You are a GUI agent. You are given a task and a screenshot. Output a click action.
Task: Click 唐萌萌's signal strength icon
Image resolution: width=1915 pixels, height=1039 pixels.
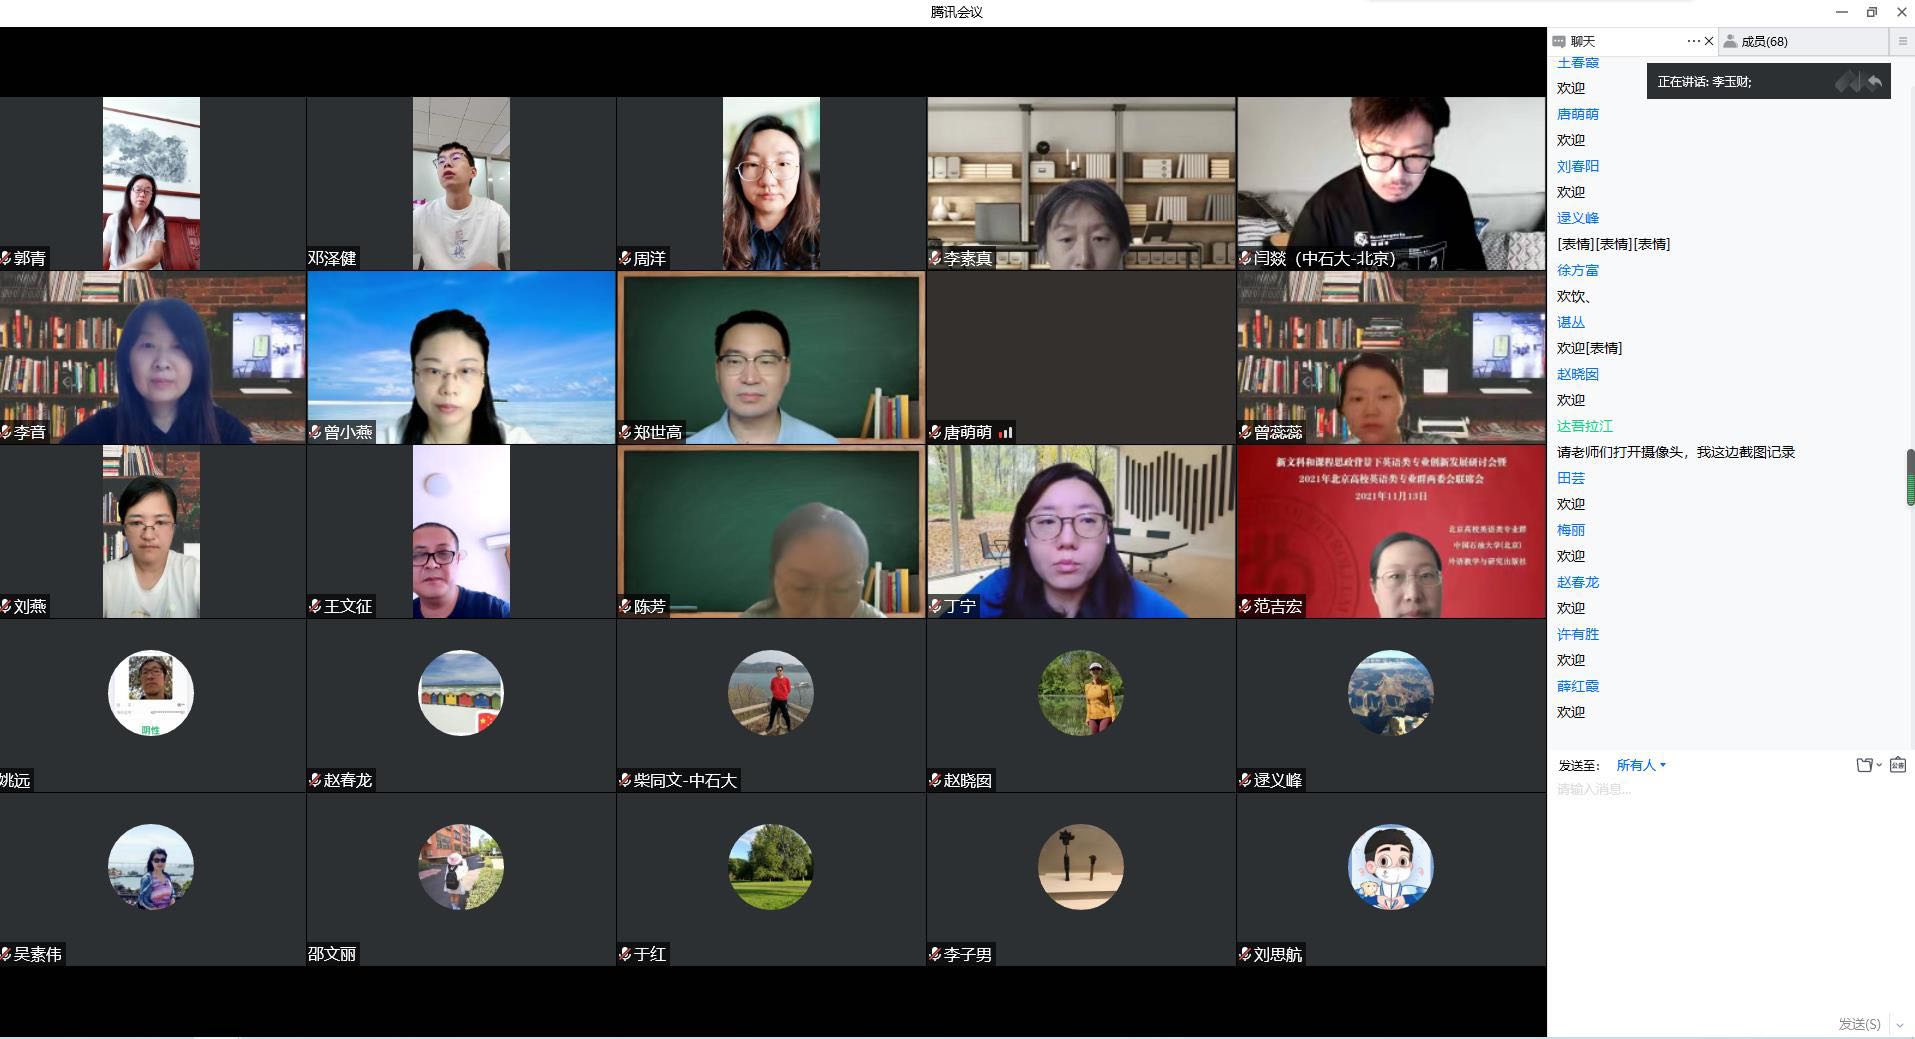coord(1005,432)
